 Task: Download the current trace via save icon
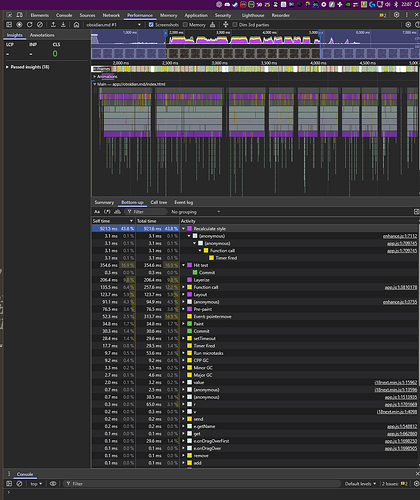63,25
